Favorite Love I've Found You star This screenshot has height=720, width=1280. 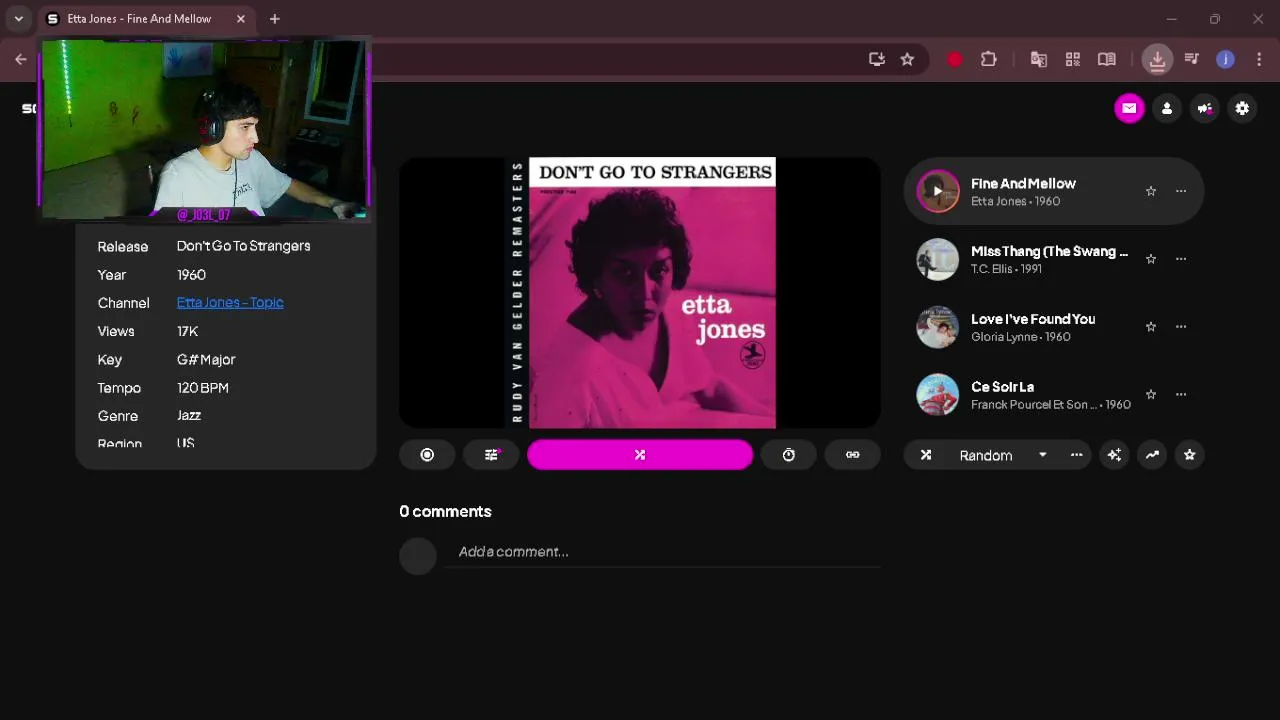pyautogui.click(x=1151, y=327)
